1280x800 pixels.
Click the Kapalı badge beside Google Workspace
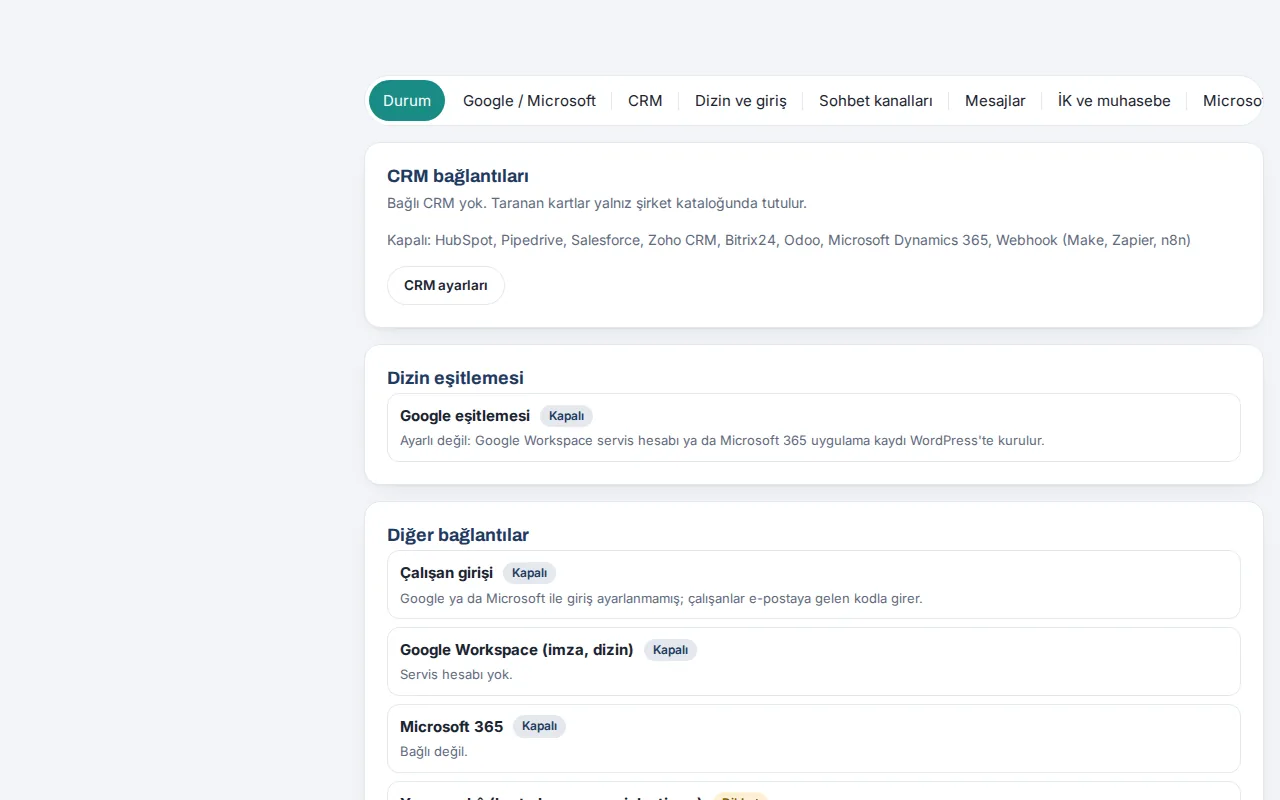point(671,650)
